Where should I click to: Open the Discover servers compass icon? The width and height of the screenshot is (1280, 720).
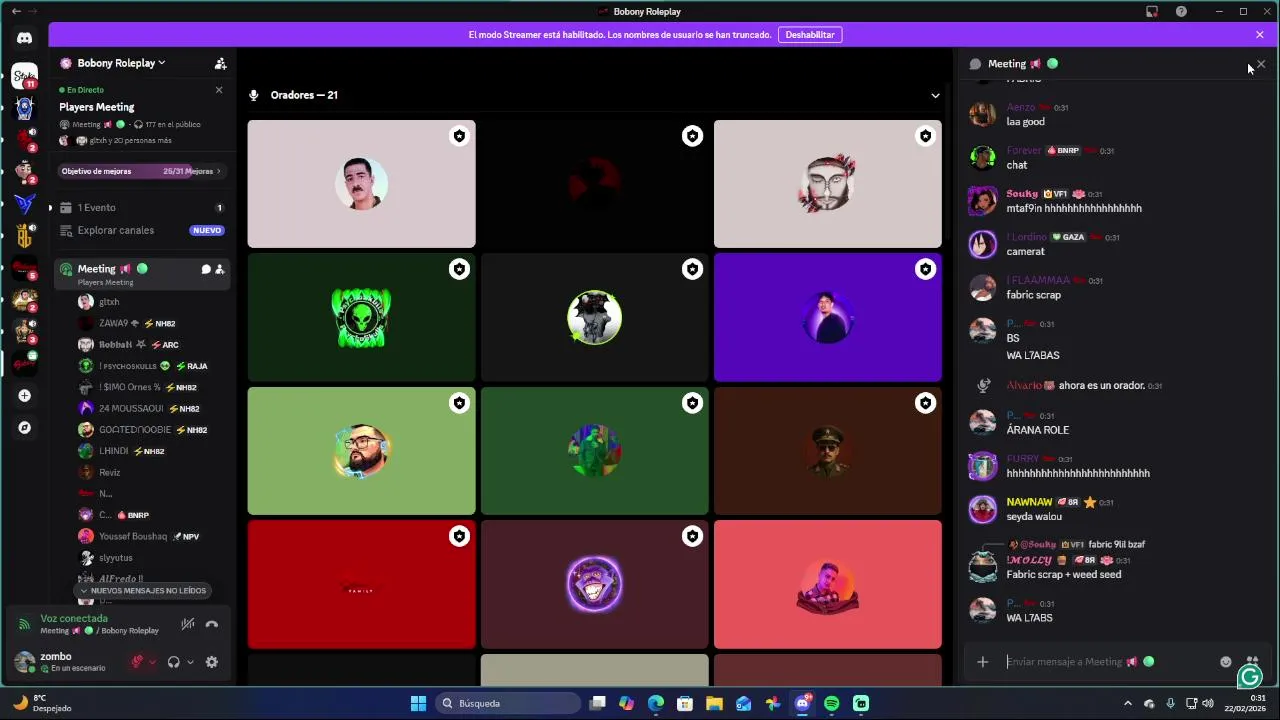point(24,428)
